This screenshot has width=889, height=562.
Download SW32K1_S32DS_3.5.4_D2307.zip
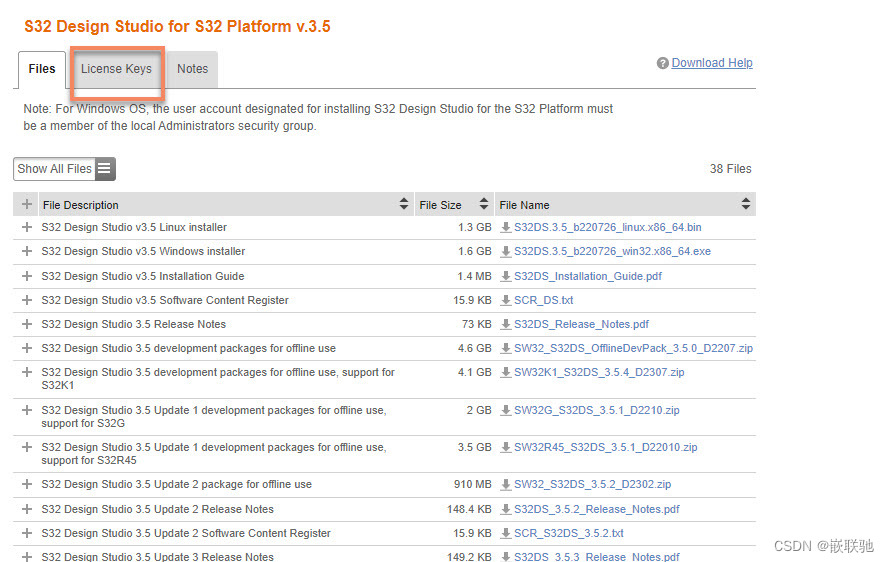599,372
